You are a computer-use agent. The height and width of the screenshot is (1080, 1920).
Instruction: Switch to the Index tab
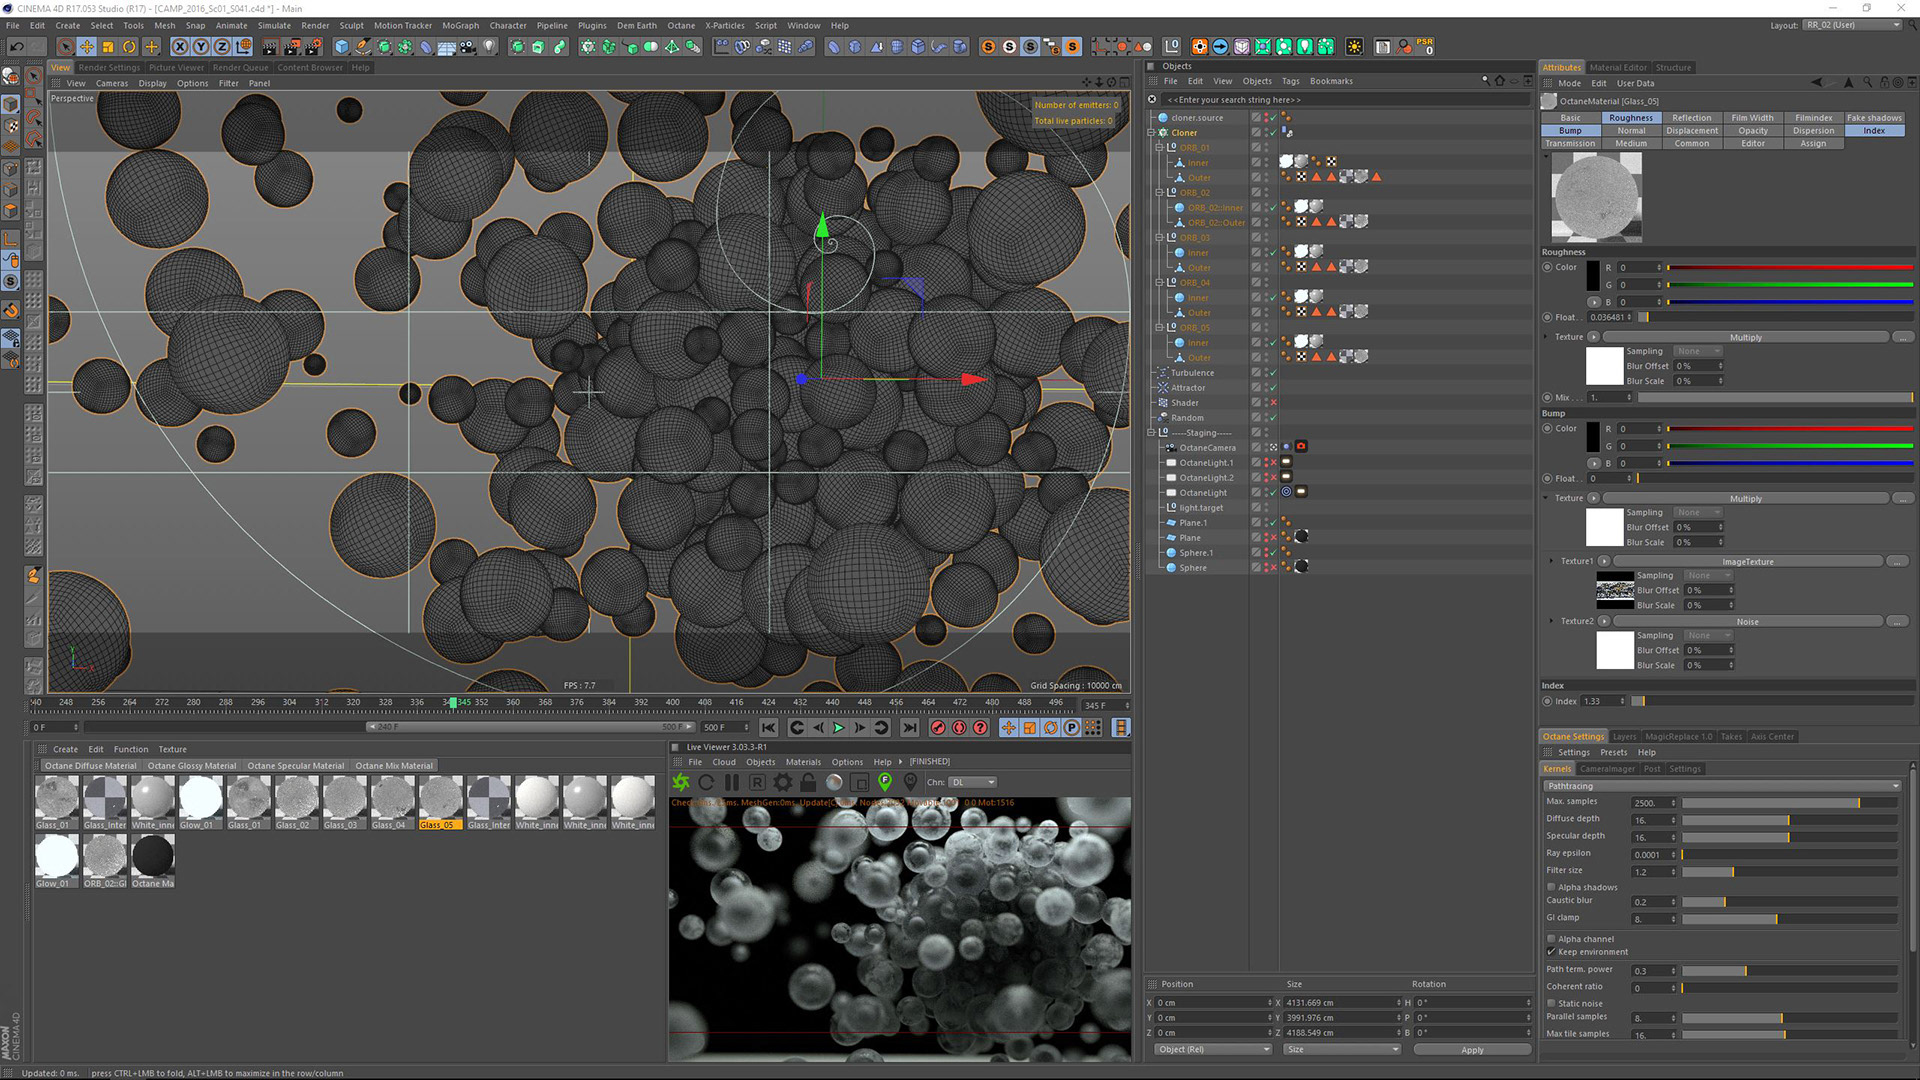[1875, 131]
